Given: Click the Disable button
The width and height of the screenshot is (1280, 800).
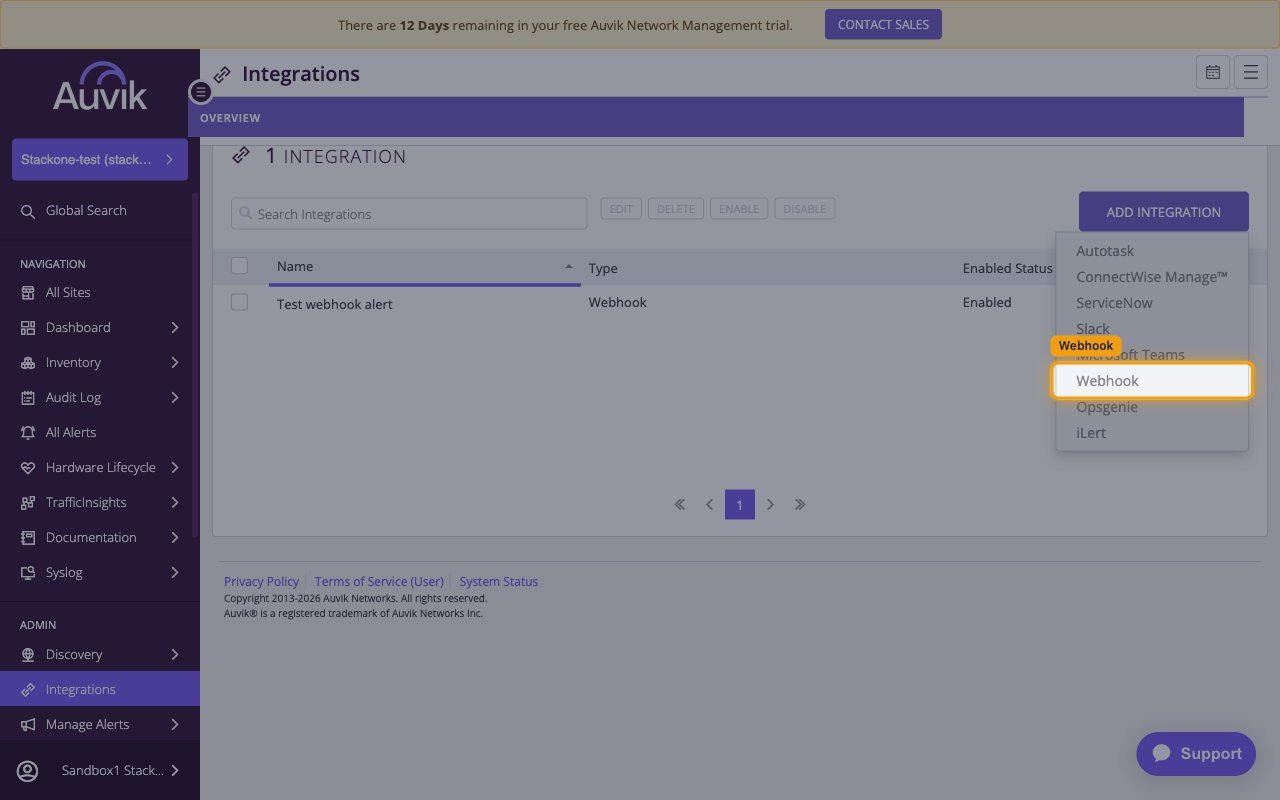Looking at the screenshot, I should (x=805, y=209).
